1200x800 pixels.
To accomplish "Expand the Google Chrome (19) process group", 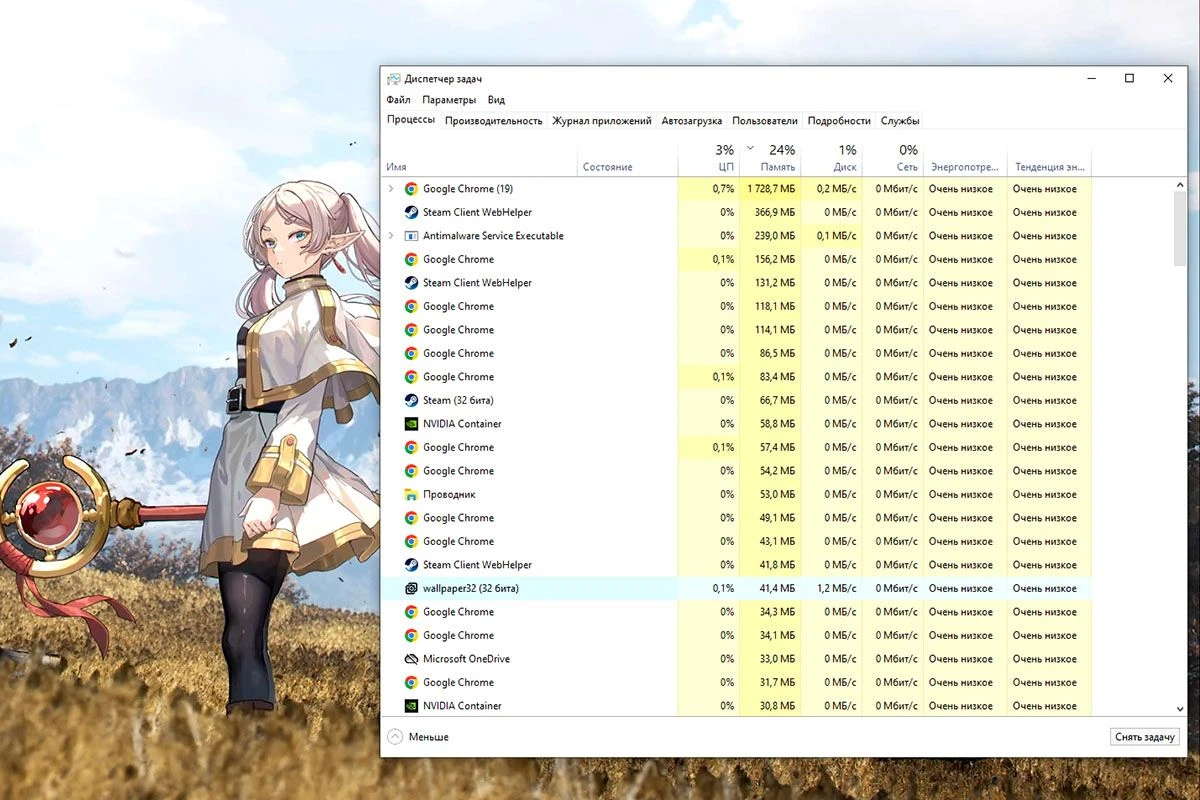I will (x=391, y=189).
